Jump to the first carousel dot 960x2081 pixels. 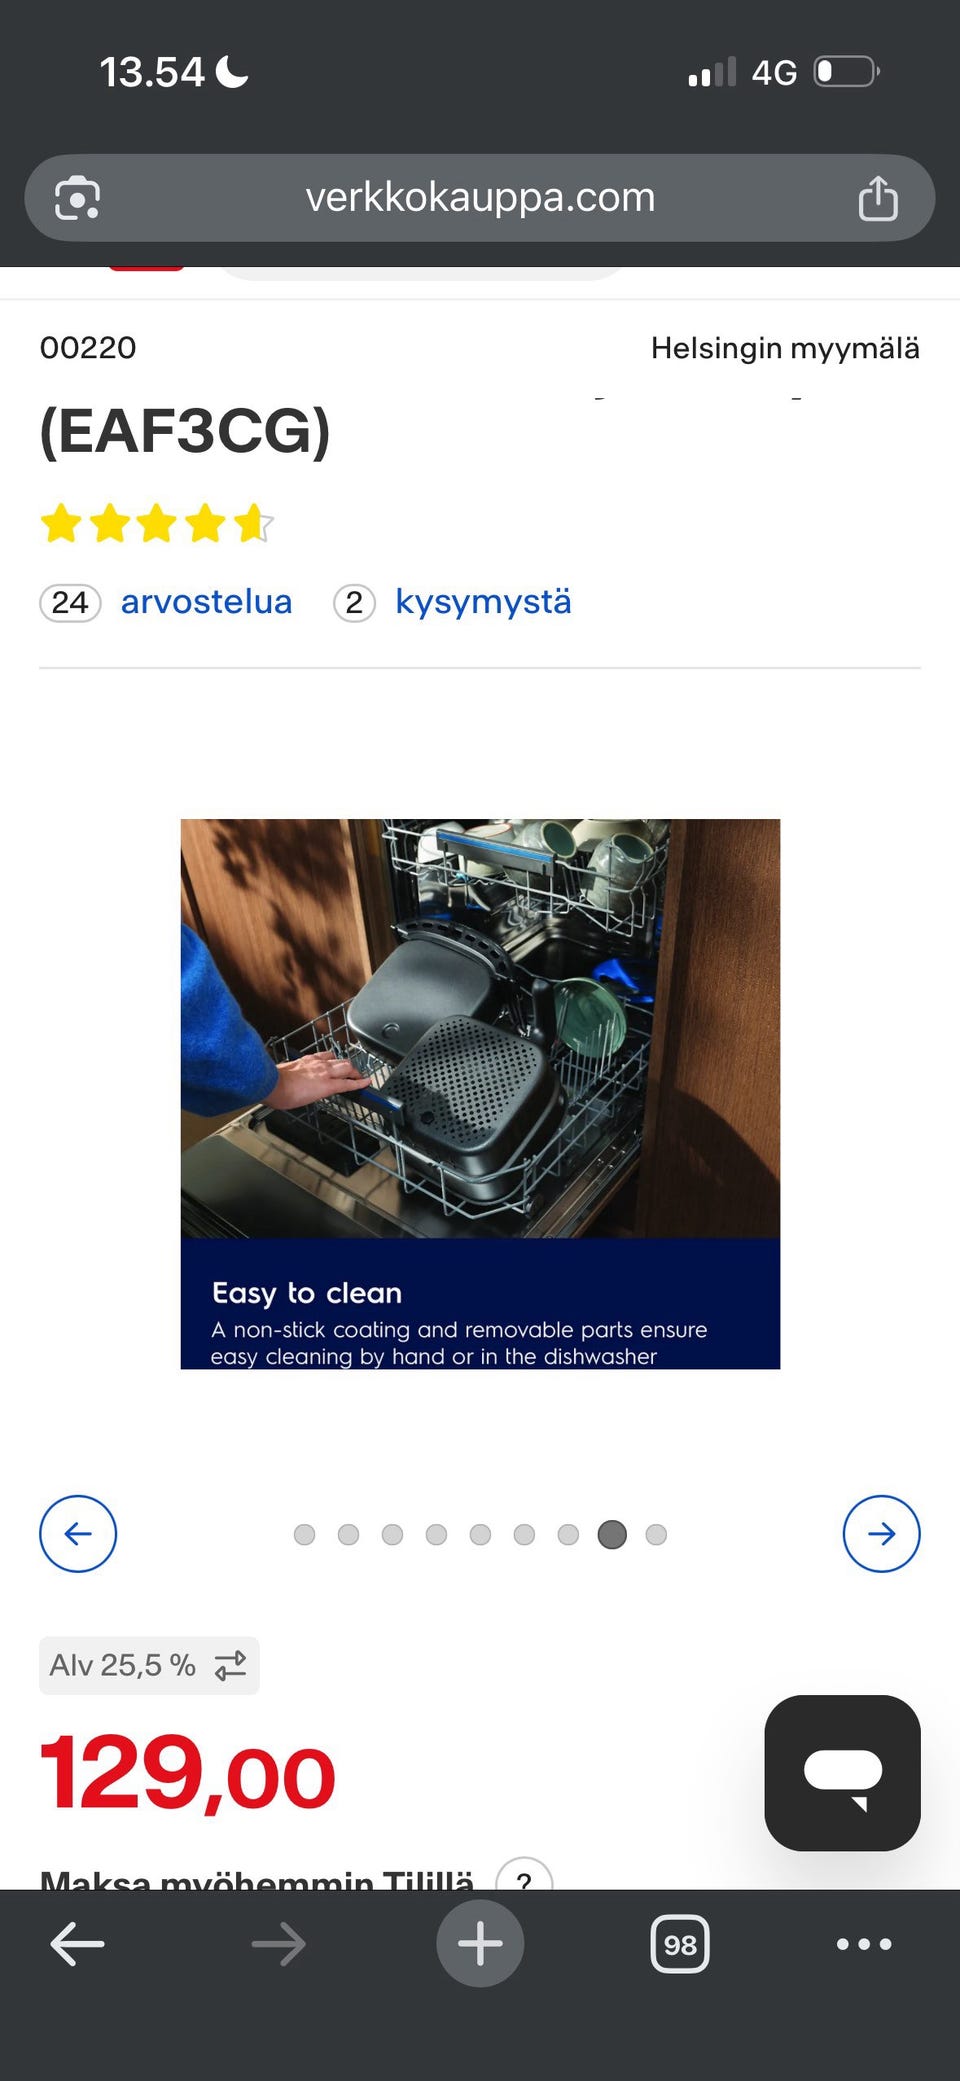304,1534
